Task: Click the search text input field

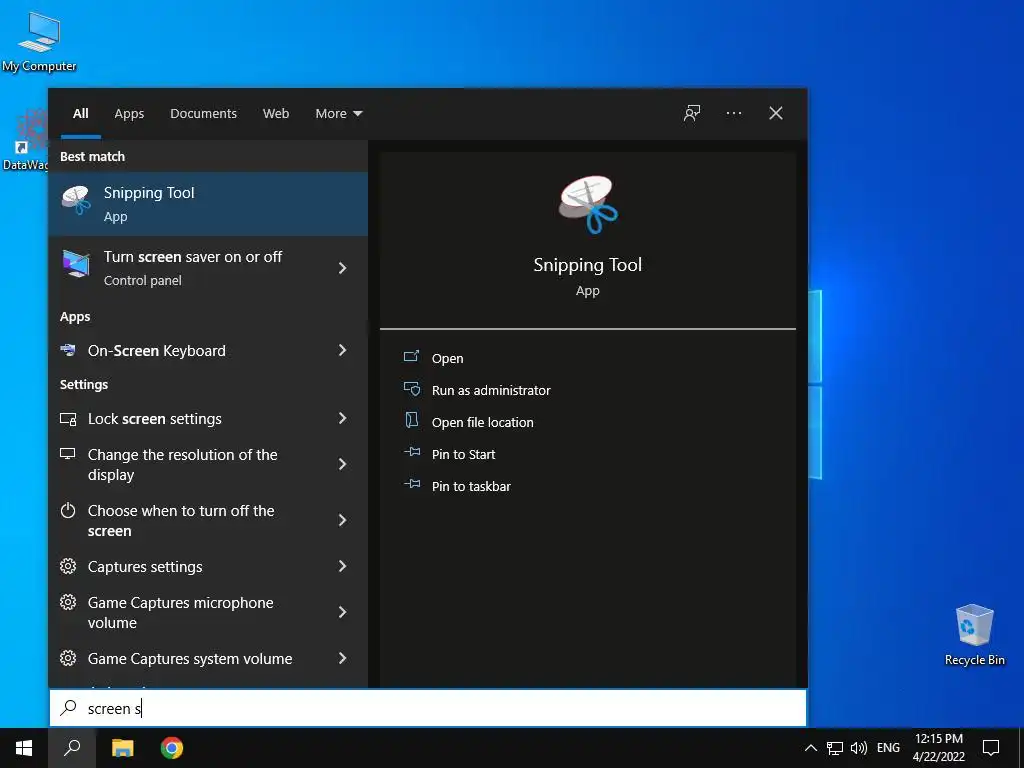Action: (x=428, y=708)
